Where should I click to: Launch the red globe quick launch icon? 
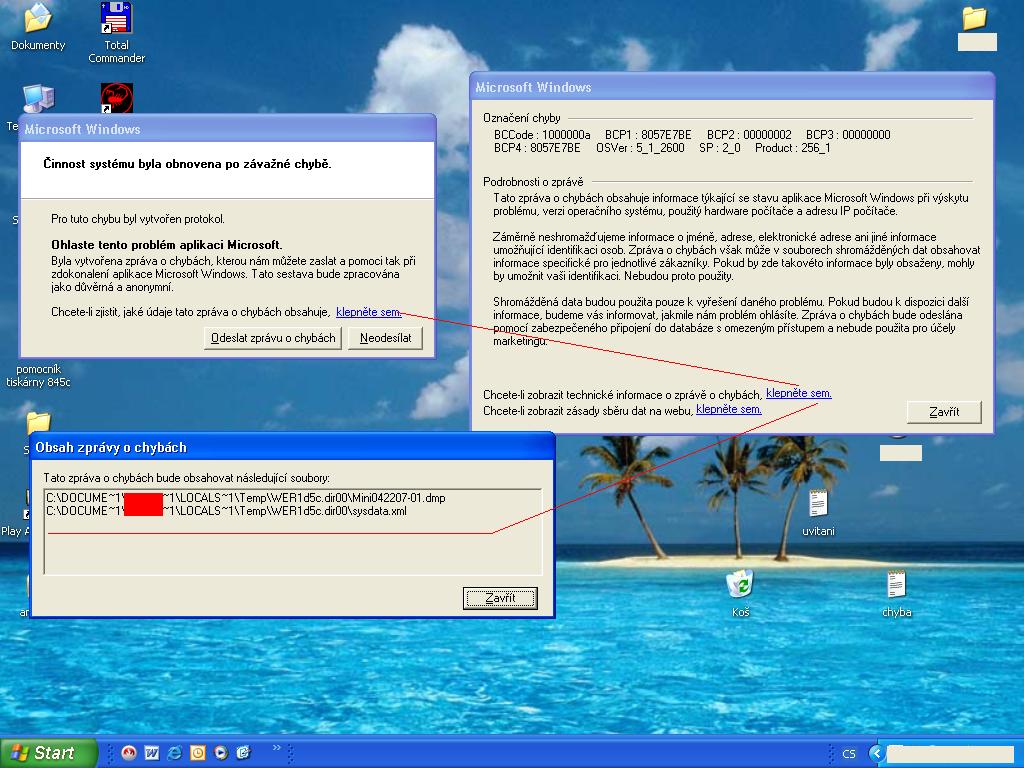coord(129,753)
